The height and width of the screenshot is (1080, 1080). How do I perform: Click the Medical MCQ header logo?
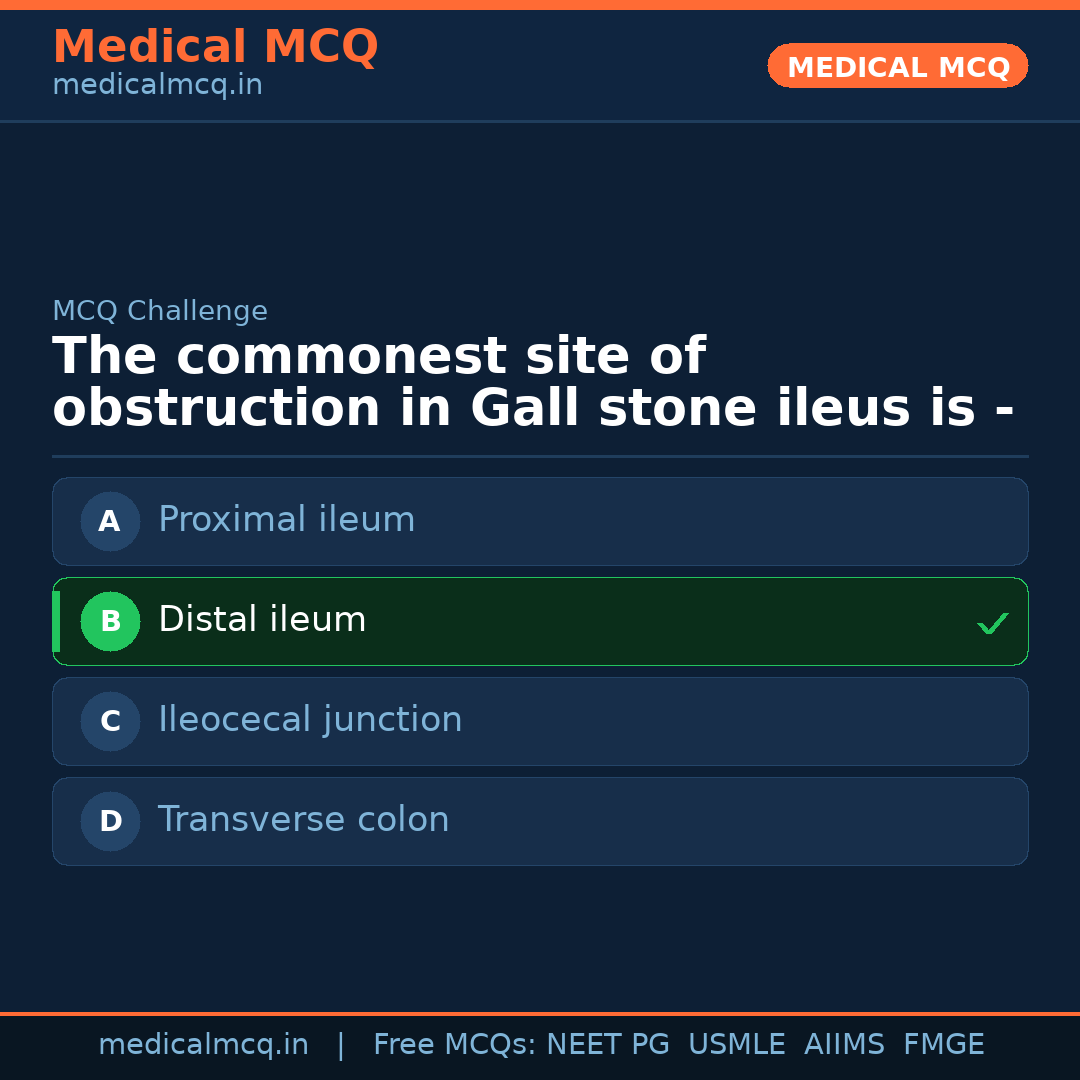tap(215, 46)
